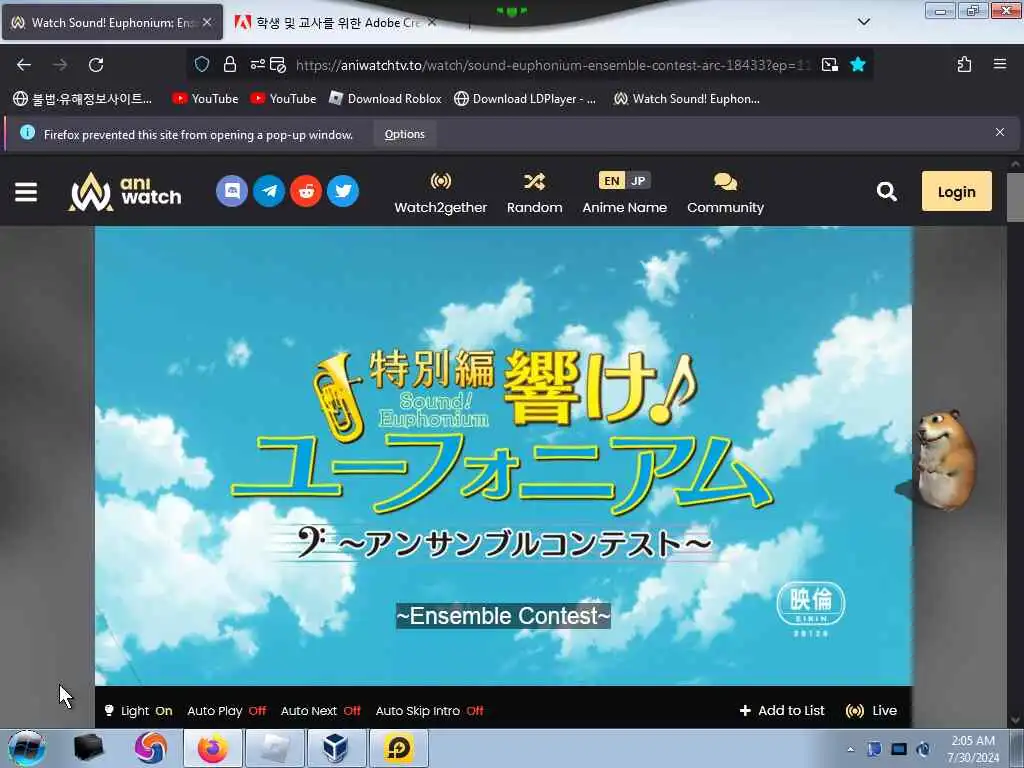Image resolution: width=1024 pixels, height=768 pixels.
Task: Click the taskbar clock showing 2:05 AM
Action: coord(973,749)
